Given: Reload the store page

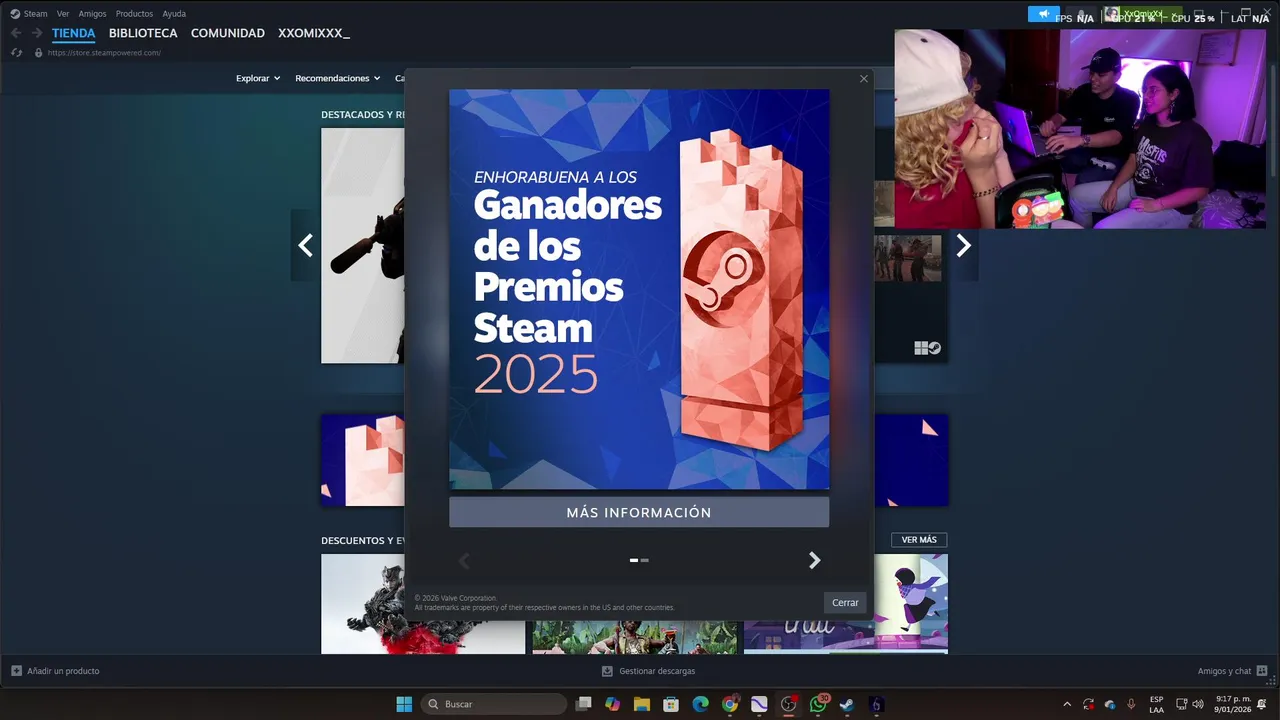Looking at the screenshot, I should [16, 52].
